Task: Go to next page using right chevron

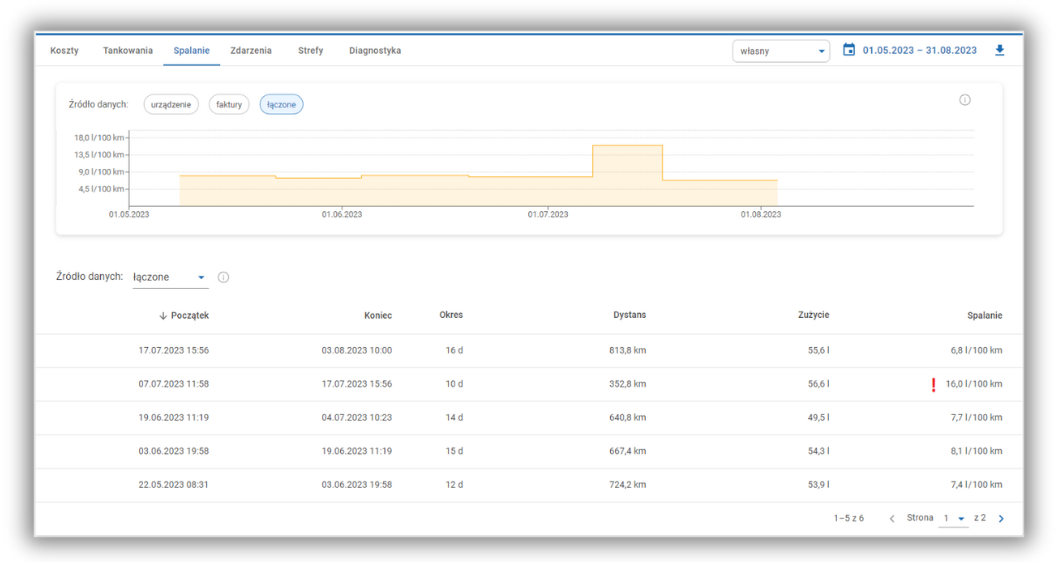Action: click(1001, 519)
